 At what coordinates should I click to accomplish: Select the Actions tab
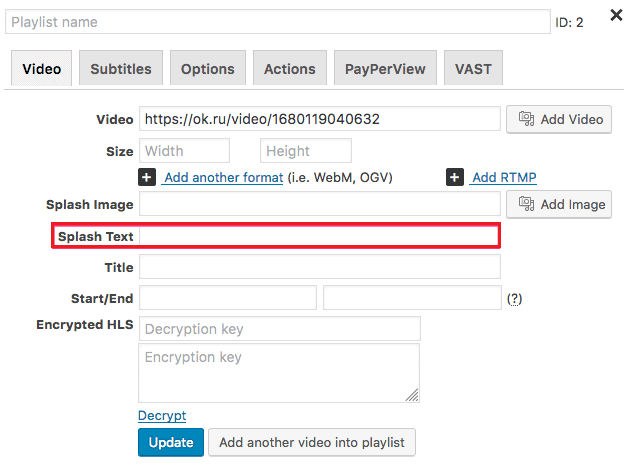(x=290, y=68)
